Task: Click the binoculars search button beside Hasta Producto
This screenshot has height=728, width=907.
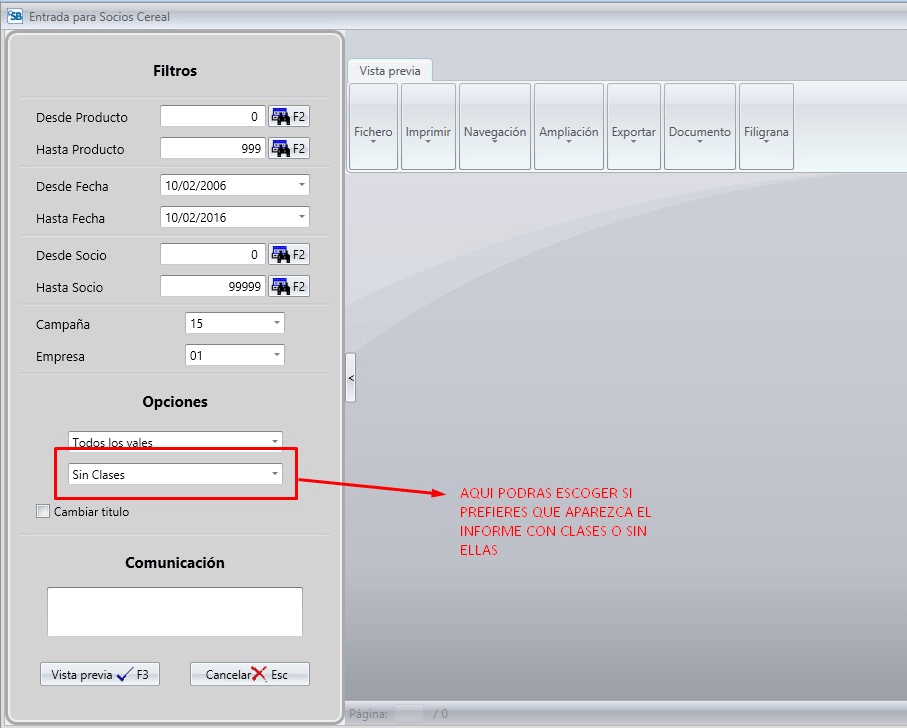Action: (x=288, y=149)
